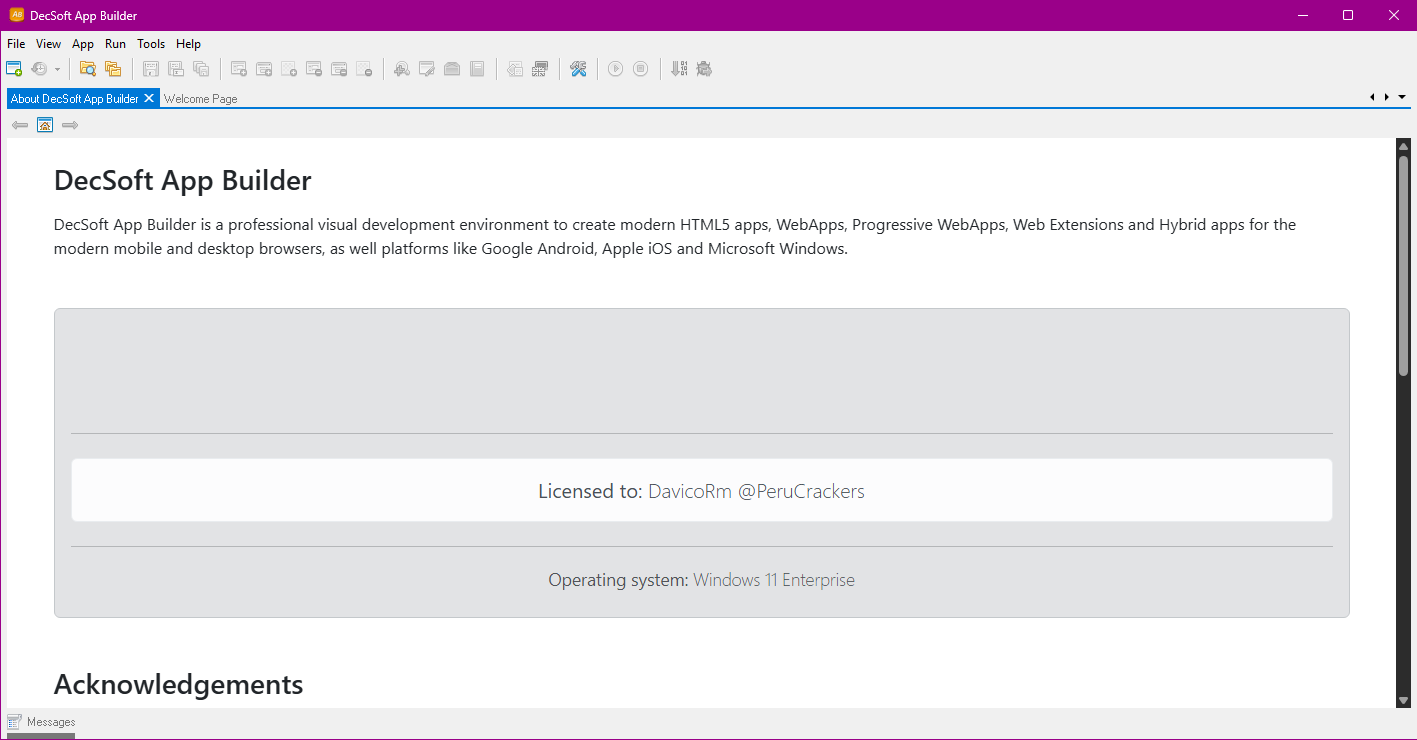Screen dimensions: 1417x740
Task: Click the open box toolbar icon
Action: 452,69
